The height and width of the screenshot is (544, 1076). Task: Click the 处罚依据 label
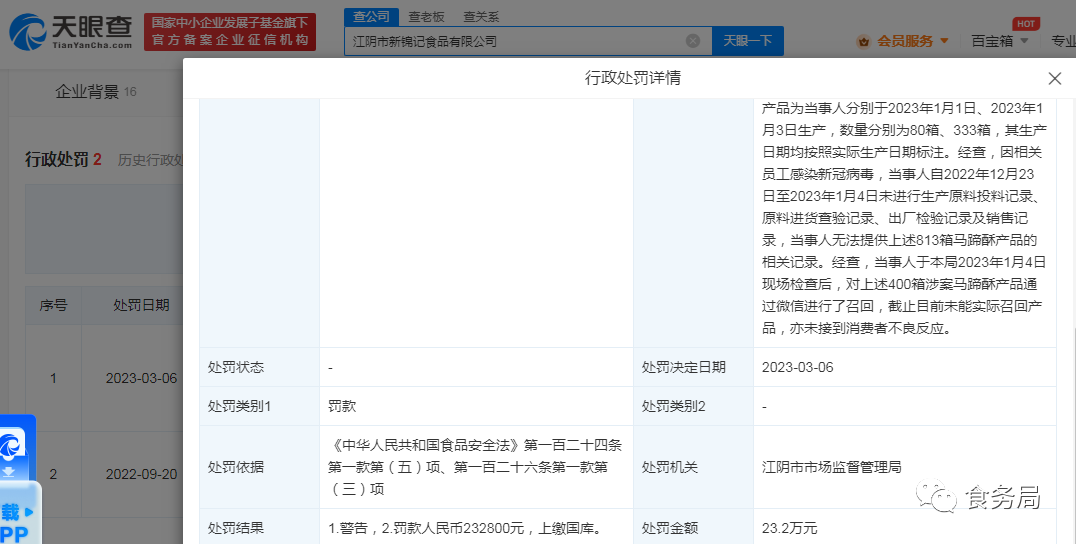236,467
